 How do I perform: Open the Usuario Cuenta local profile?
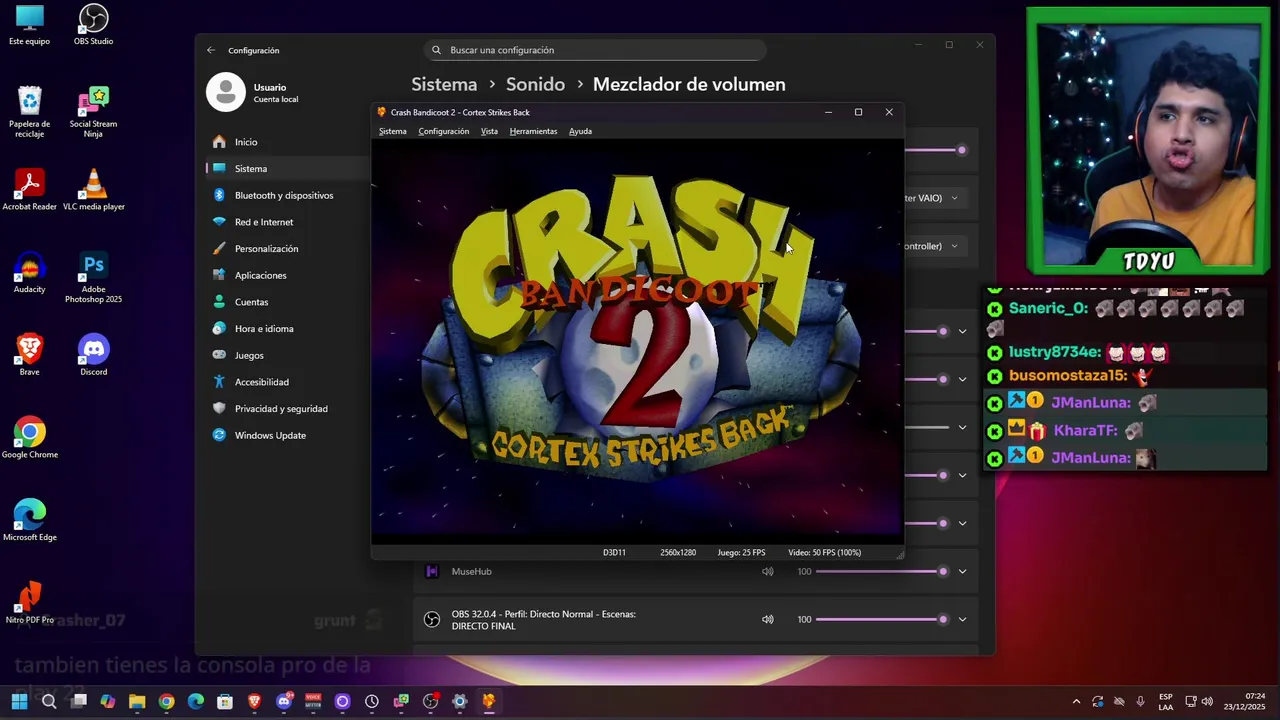pyautogui.click(x=253, y=93)
